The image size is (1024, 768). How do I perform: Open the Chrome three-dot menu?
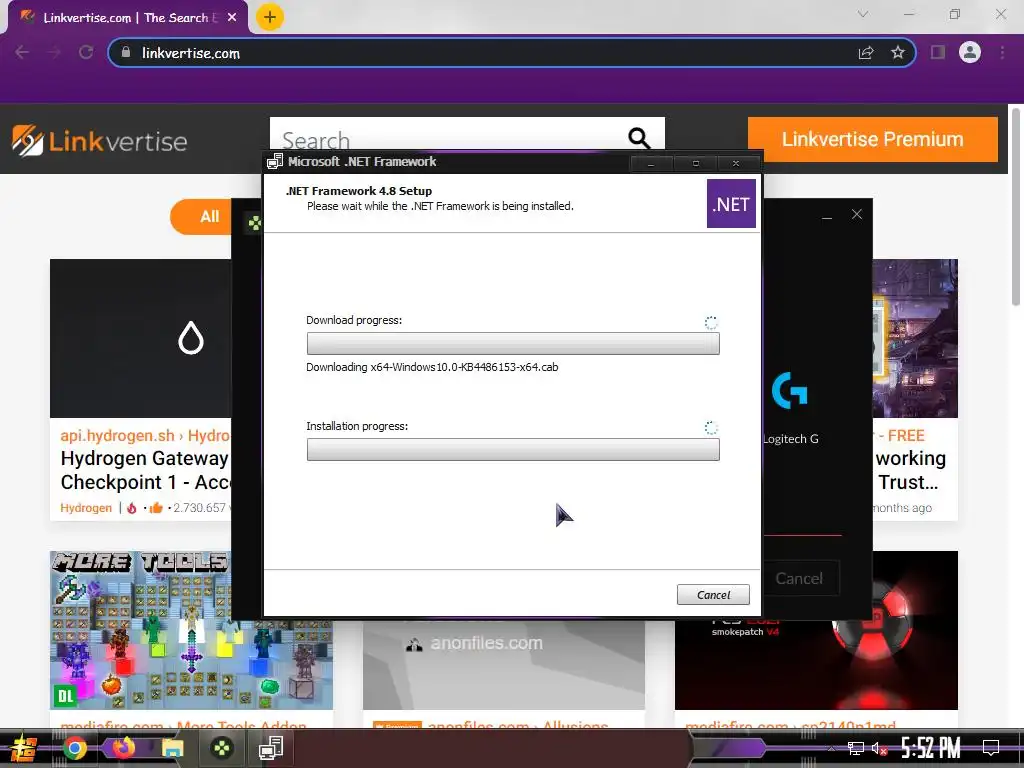[x=1002, y=52]
